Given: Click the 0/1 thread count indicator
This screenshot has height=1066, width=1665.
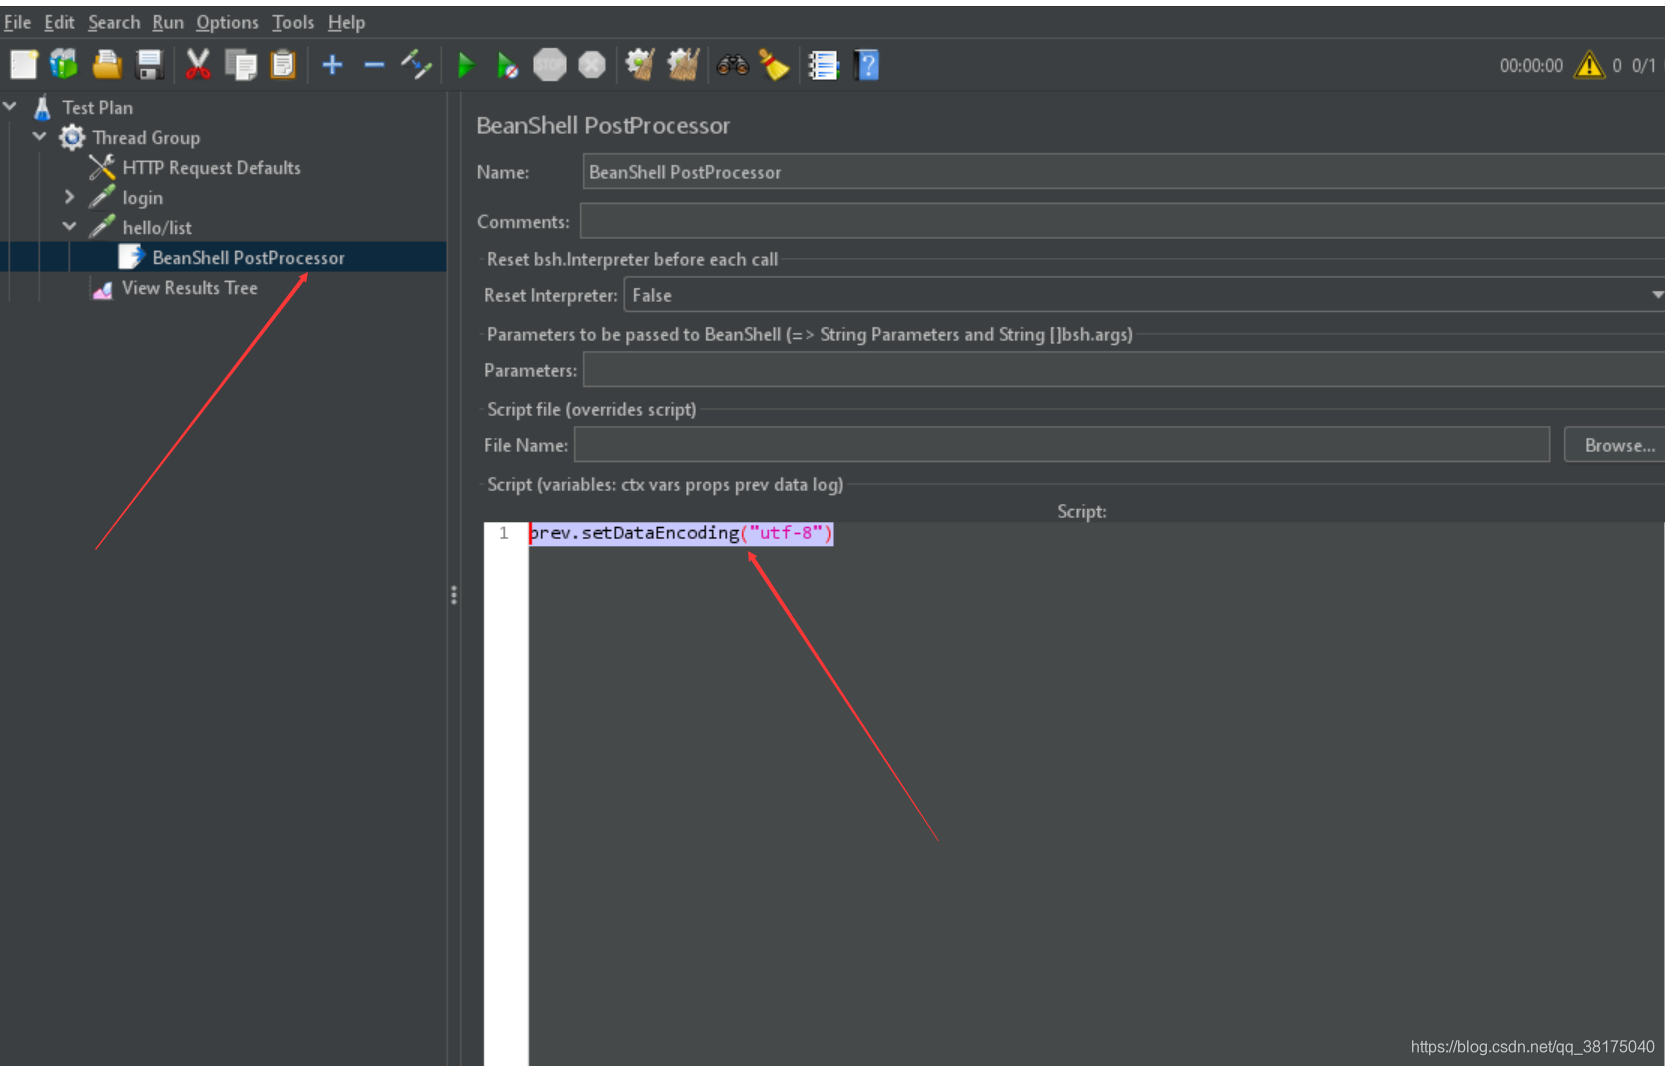Looking at the screenshot, I should pyautogui.click(x=1643, y=65).
